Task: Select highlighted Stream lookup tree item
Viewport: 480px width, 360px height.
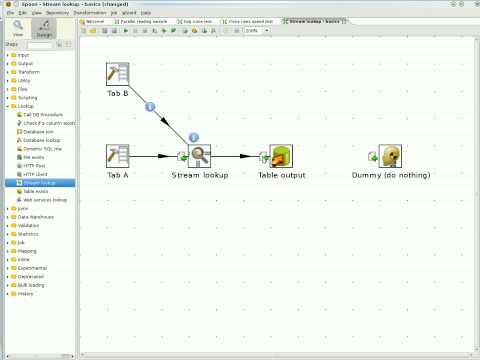Action: coord(40,183)
